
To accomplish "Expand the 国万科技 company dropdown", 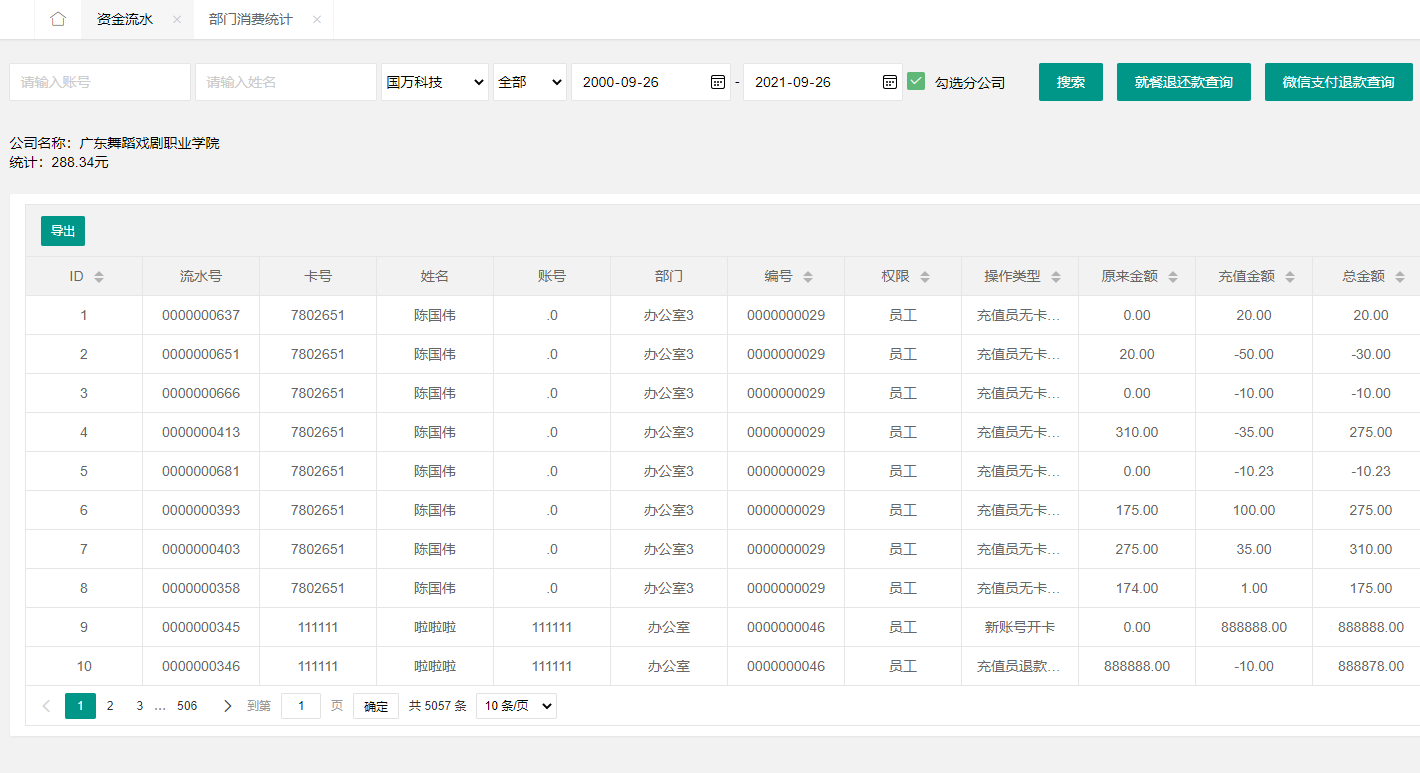I will click(x=435, y=82).
